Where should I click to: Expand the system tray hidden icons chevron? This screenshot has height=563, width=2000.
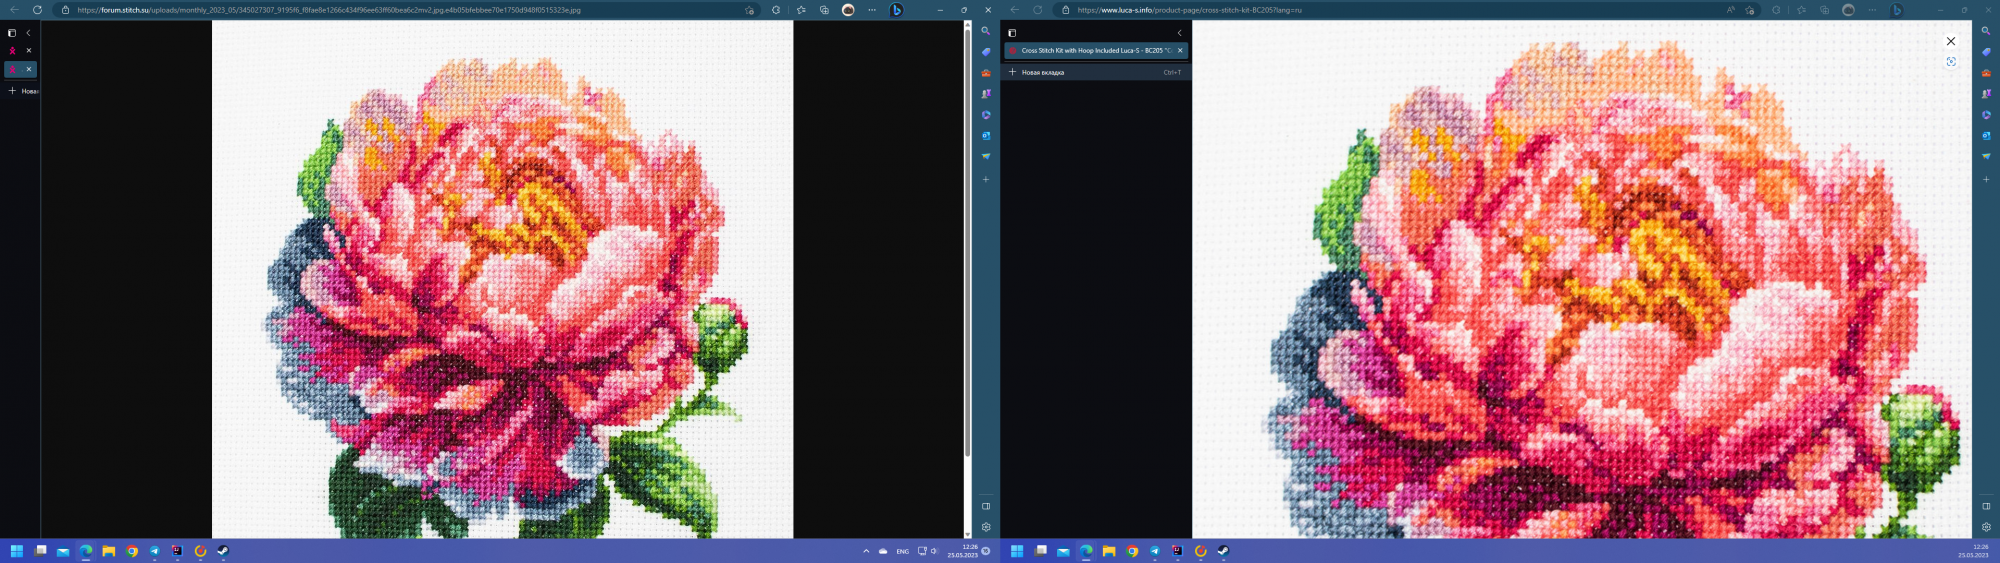[x=866, y=551]
